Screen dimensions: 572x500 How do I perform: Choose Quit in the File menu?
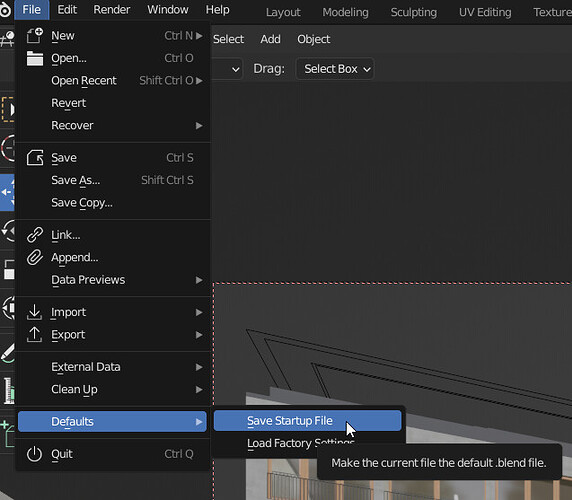point(112,454)
